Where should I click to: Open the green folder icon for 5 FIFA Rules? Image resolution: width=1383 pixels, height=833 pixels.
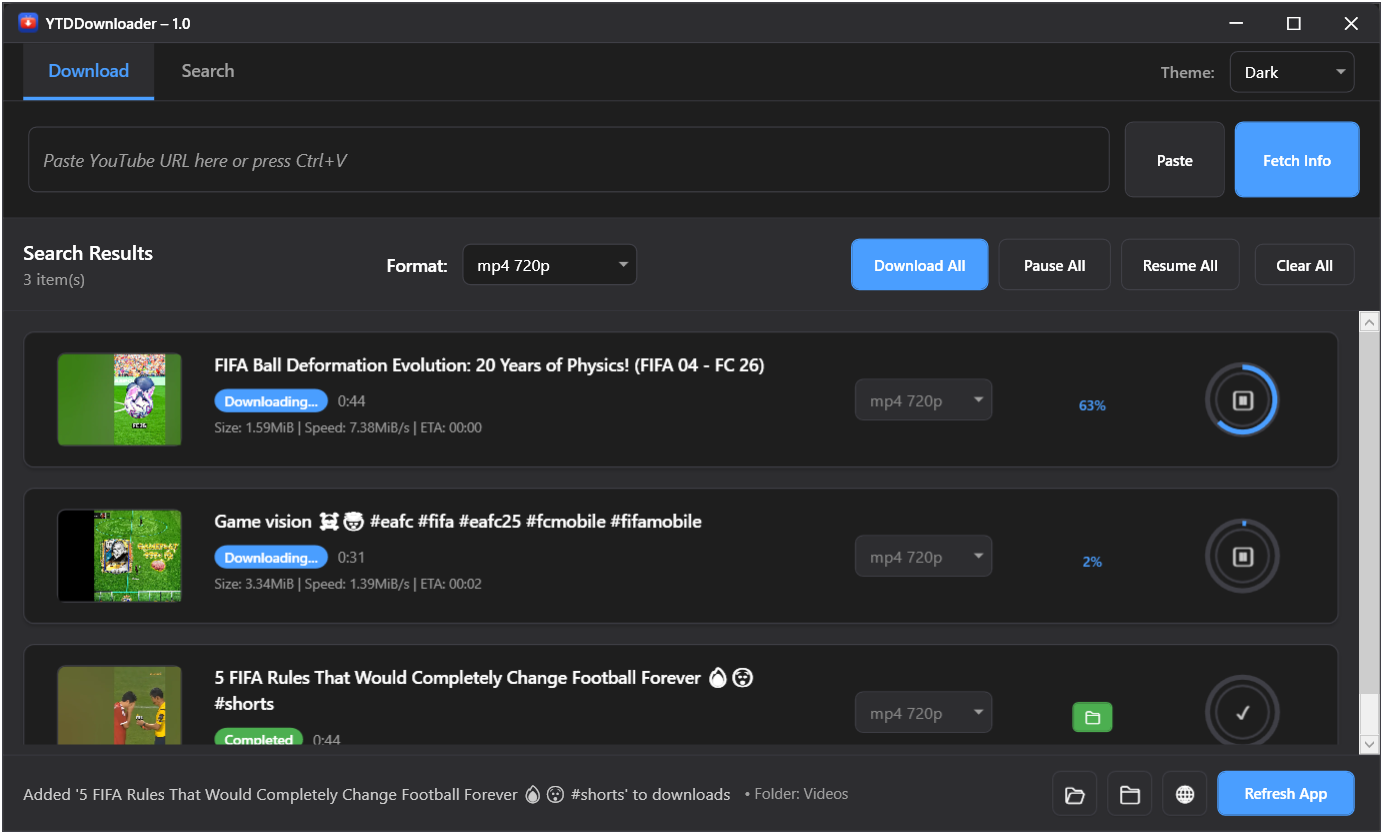tap(1092, 717)
